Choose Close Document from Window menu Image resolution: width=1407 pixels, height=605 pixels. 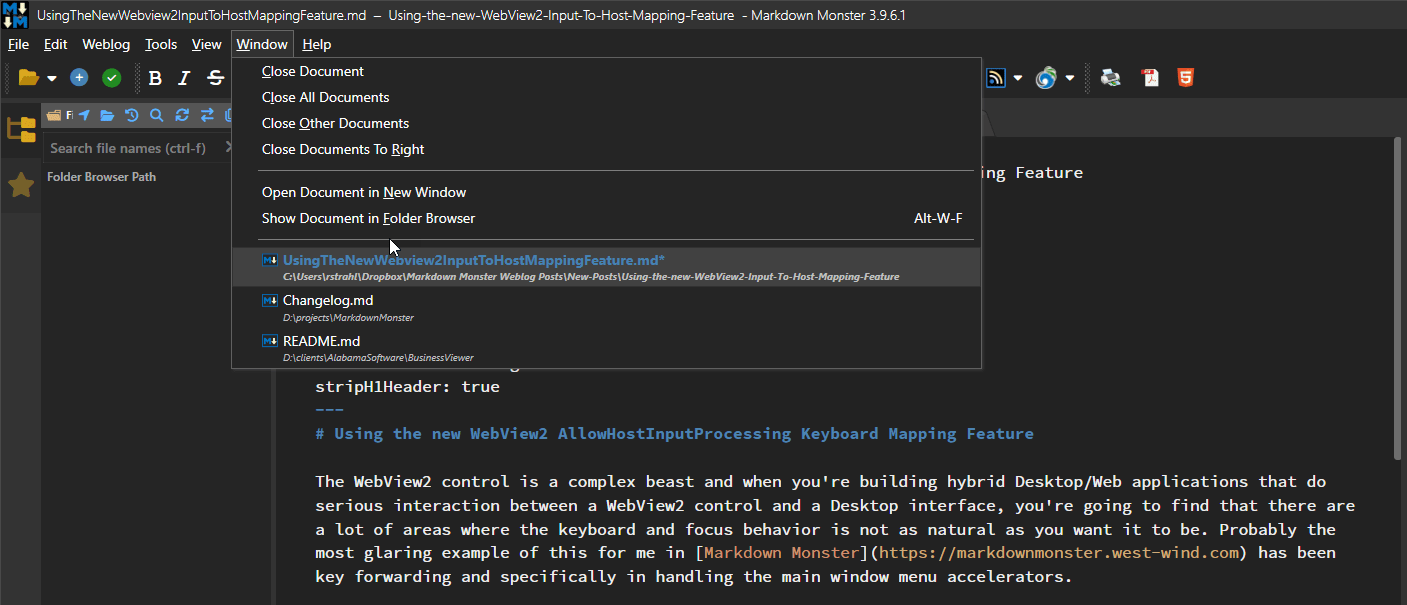point(606,71)
